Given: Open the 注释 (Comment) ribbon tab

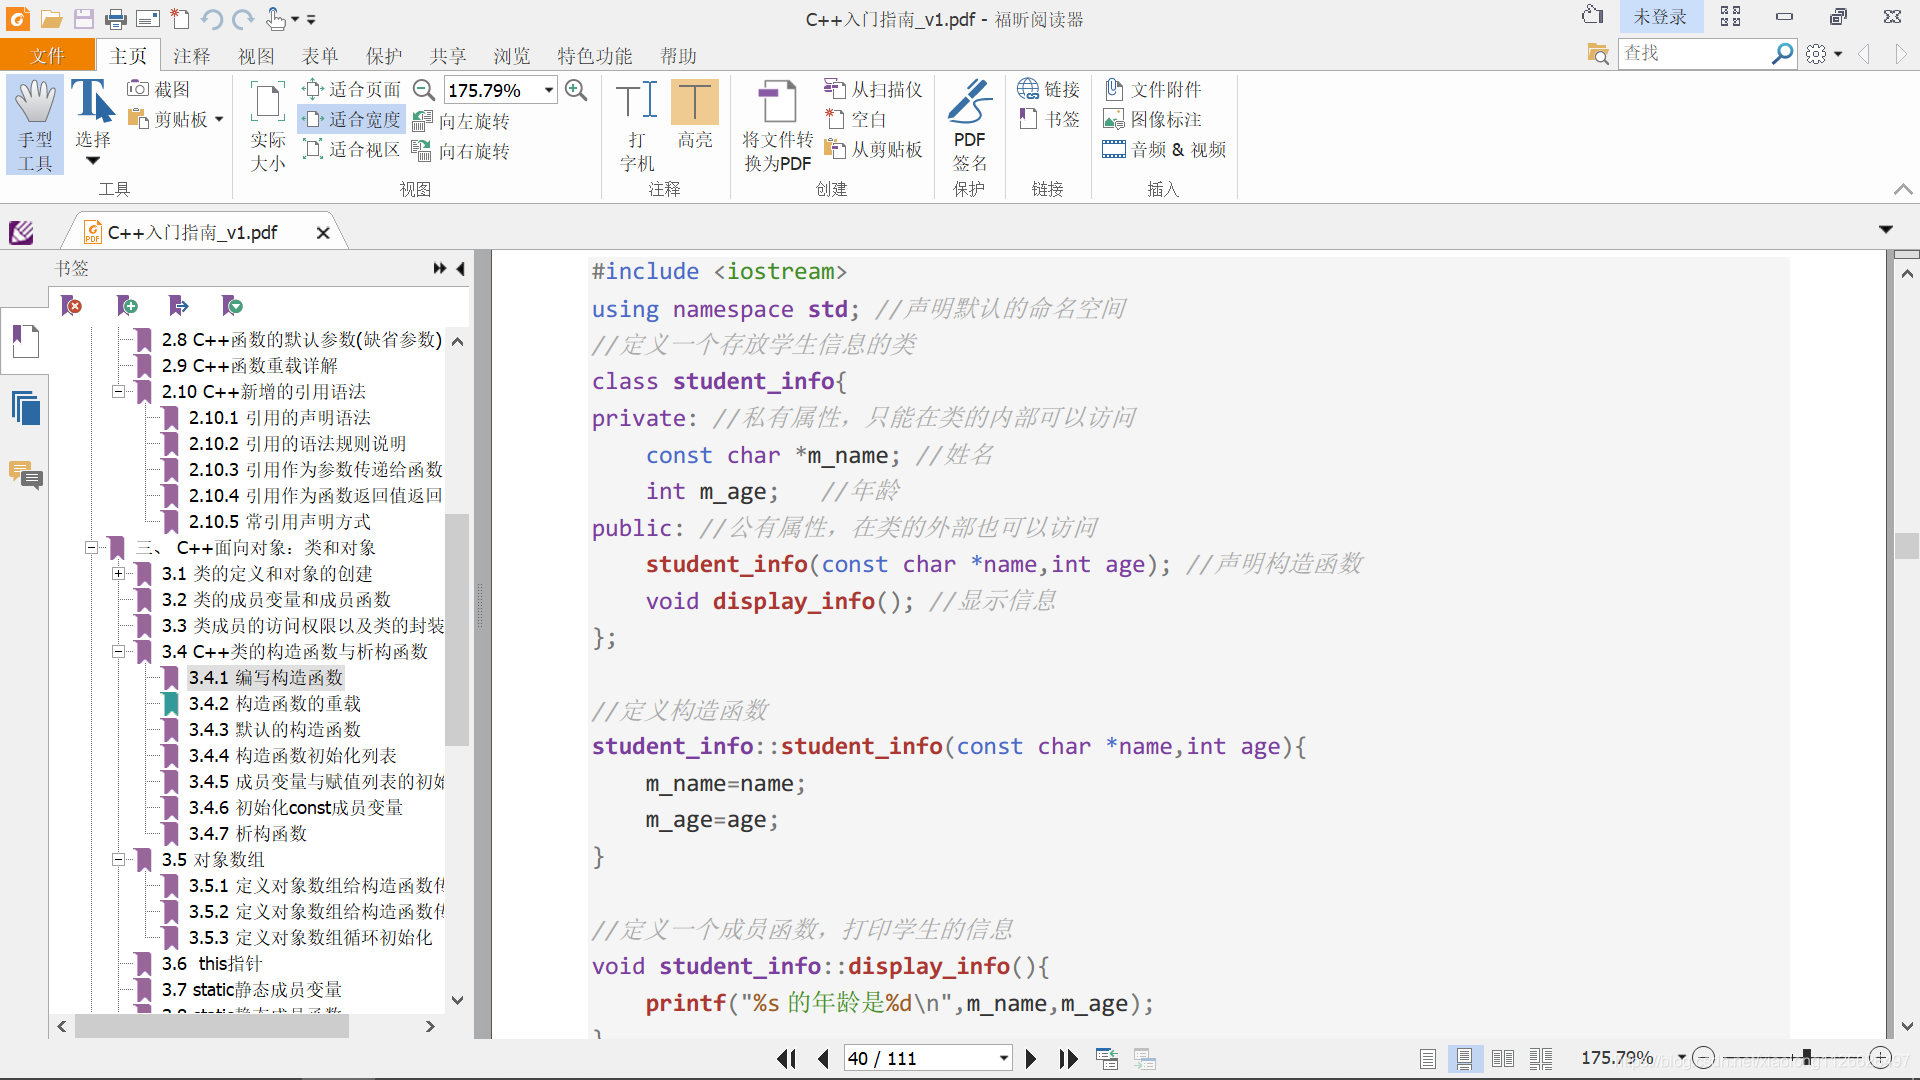Looking at the screenshot, I should click(x=191, y=56).
